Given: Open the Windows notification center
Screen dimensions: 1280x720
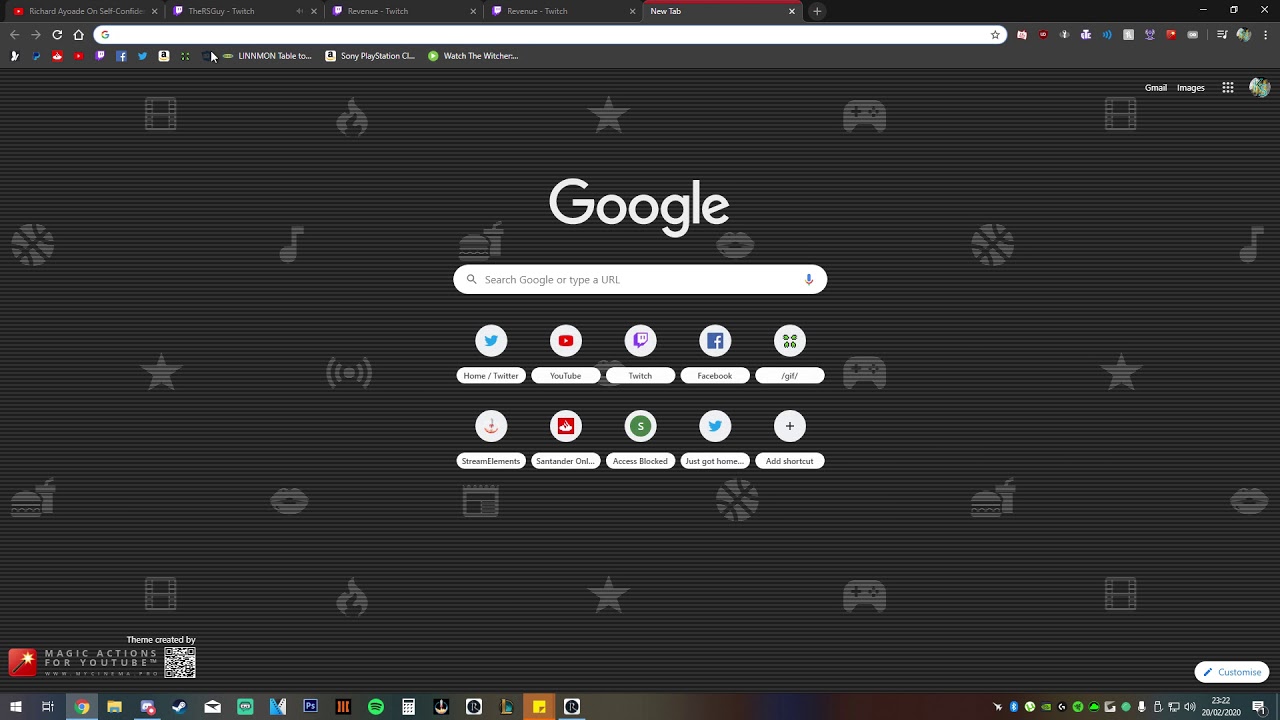Looking at the screenshot, I should click(1259, 707).
